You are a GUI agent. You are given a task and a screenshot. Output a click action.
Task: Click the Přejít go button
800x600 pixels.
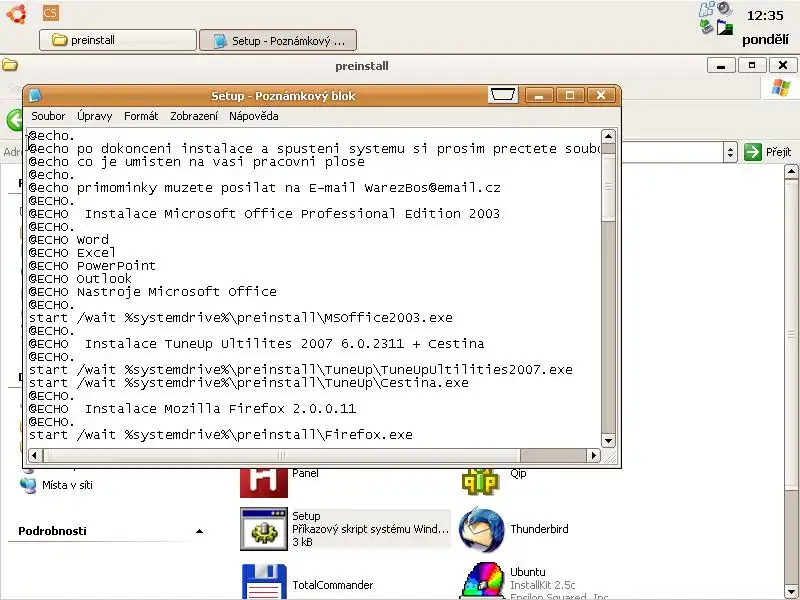(767, 152)
